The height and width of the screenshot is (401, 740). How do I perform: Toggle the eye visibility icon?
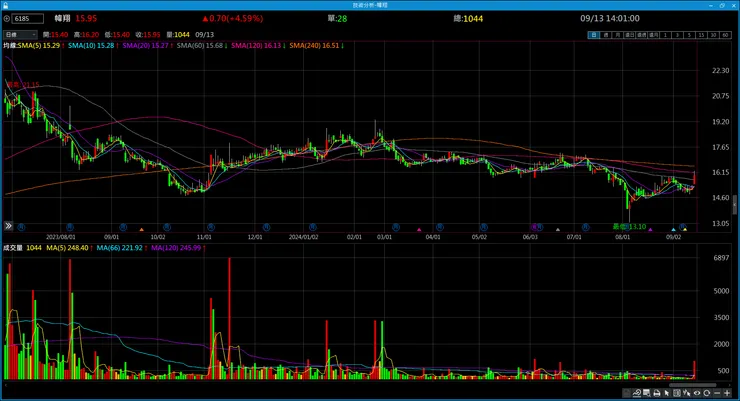click(x=697, y=393)
